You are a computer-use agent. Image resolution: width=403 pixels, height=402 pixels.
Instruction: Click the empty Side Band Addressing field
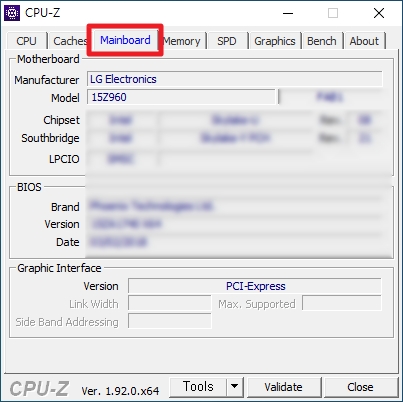[x=170, y=321]
